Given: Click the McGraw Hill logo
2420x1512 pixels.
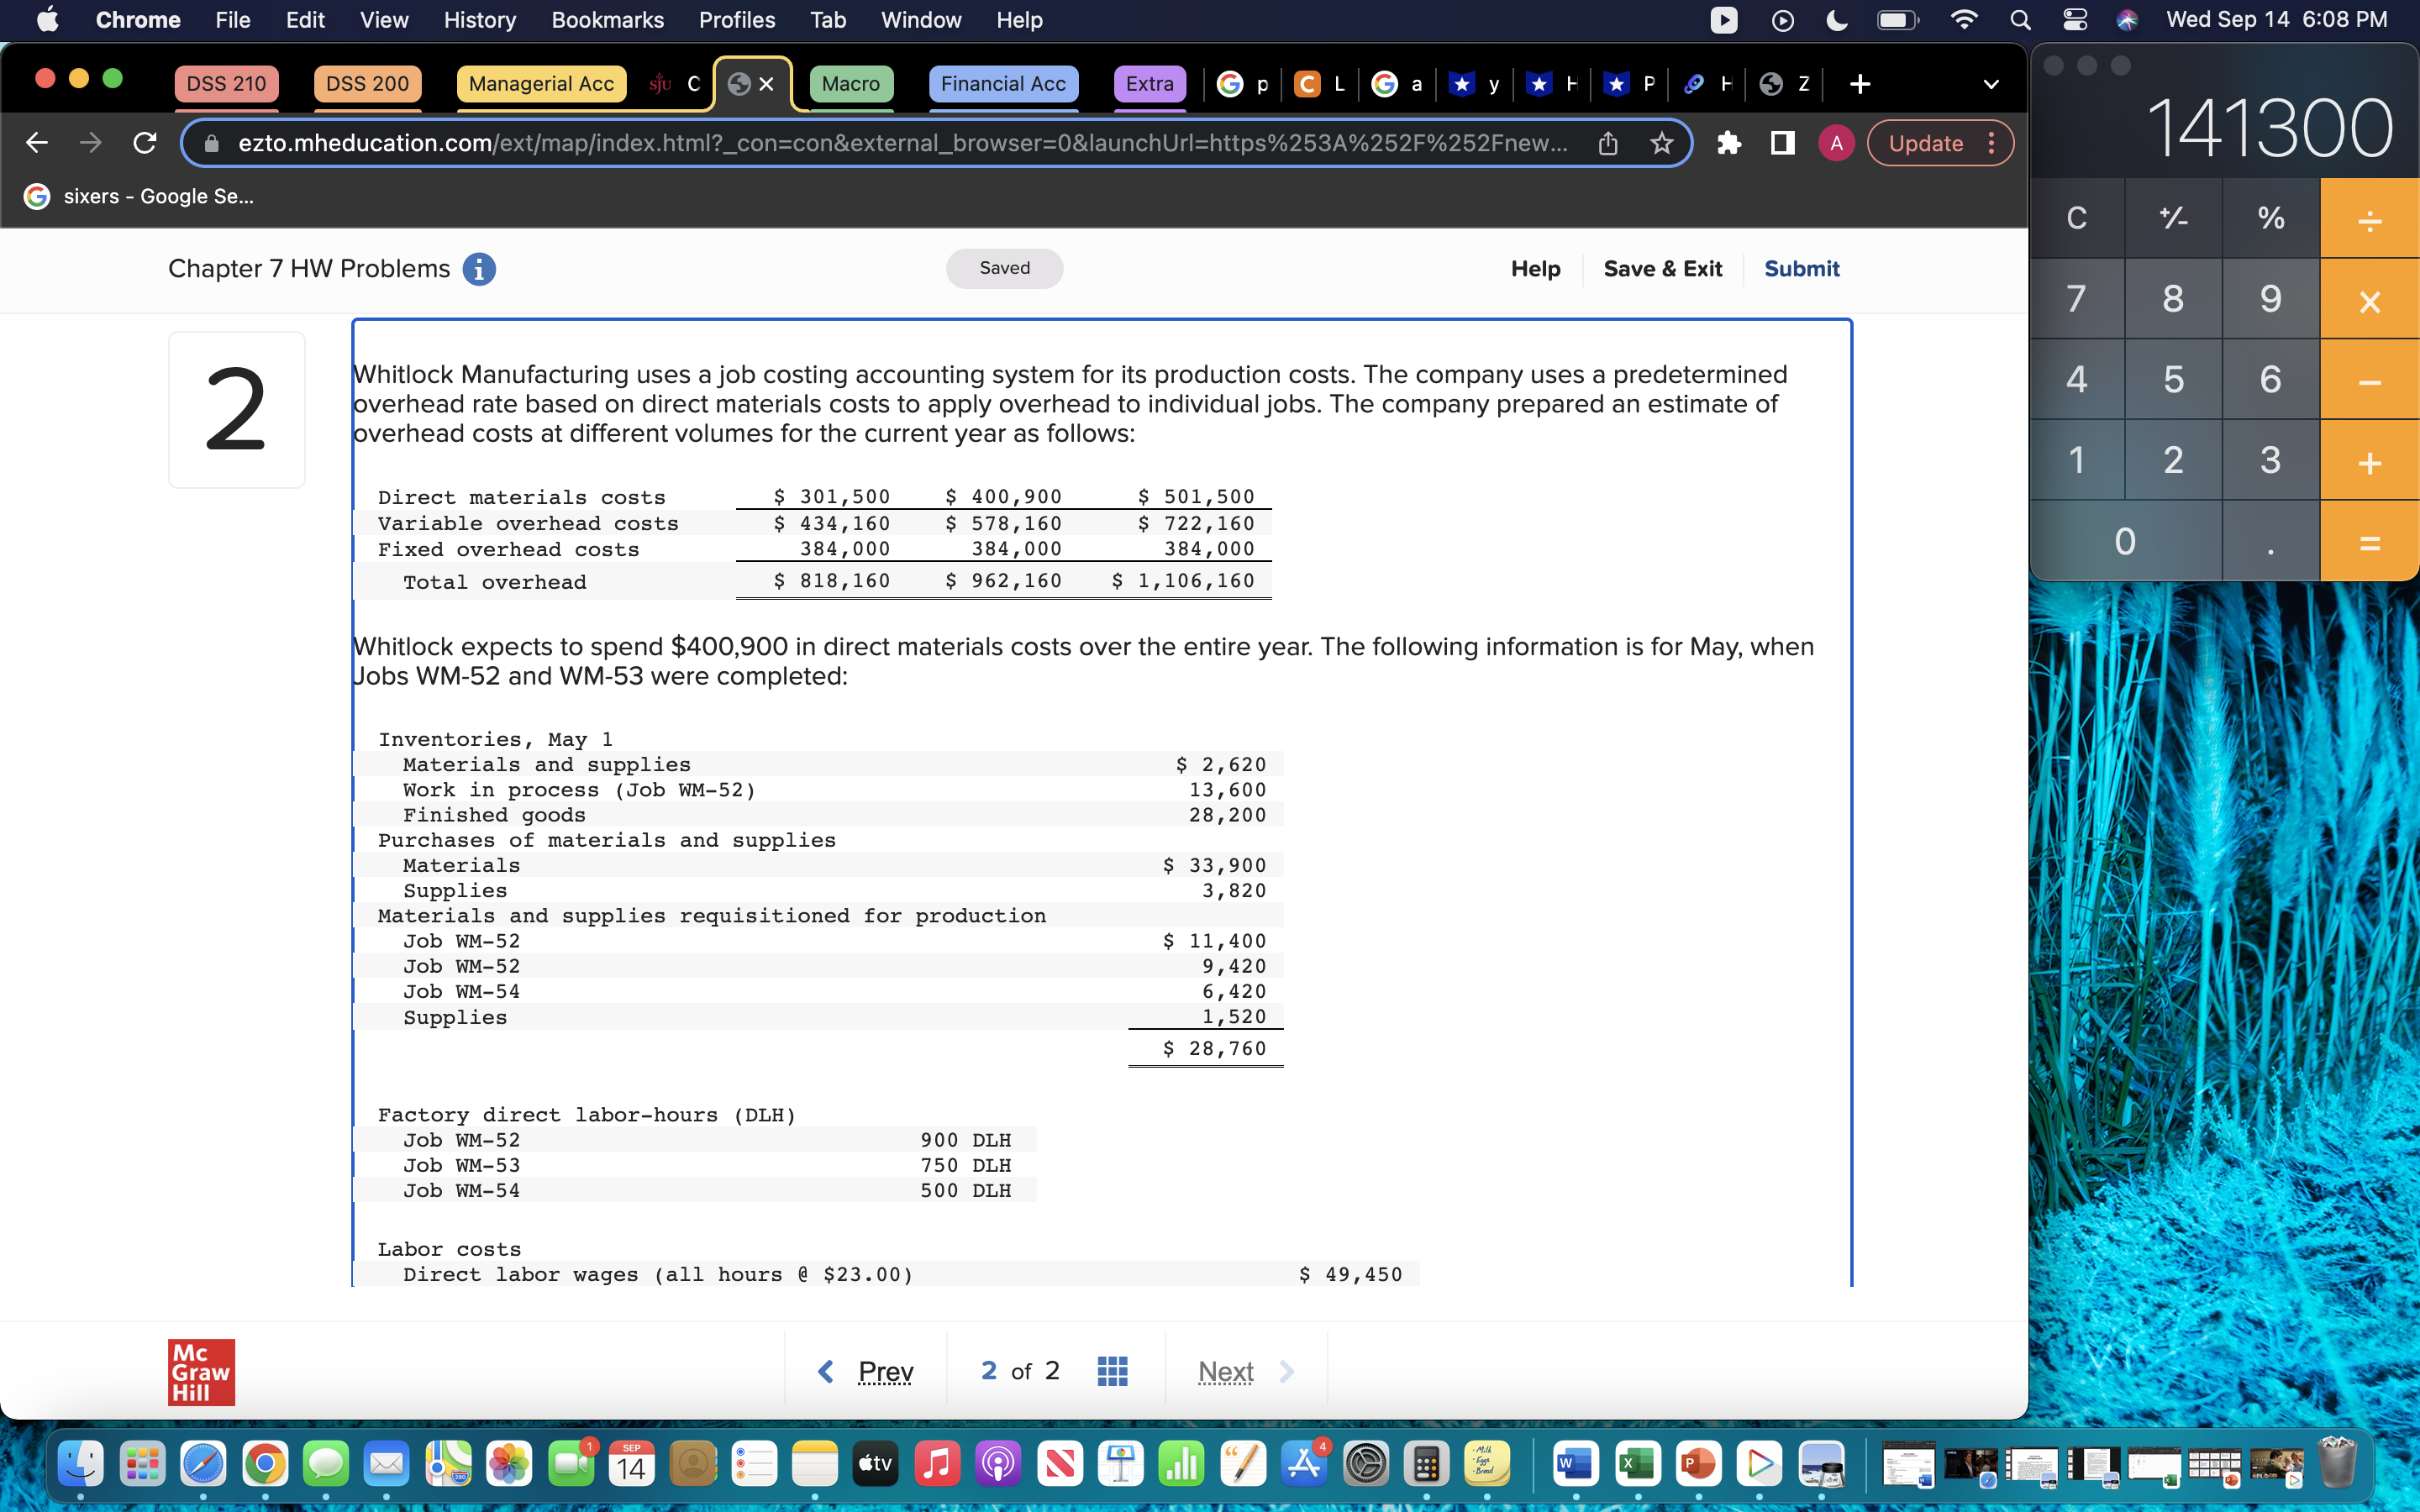Looking at the screenshot, I should [200, 1372].
